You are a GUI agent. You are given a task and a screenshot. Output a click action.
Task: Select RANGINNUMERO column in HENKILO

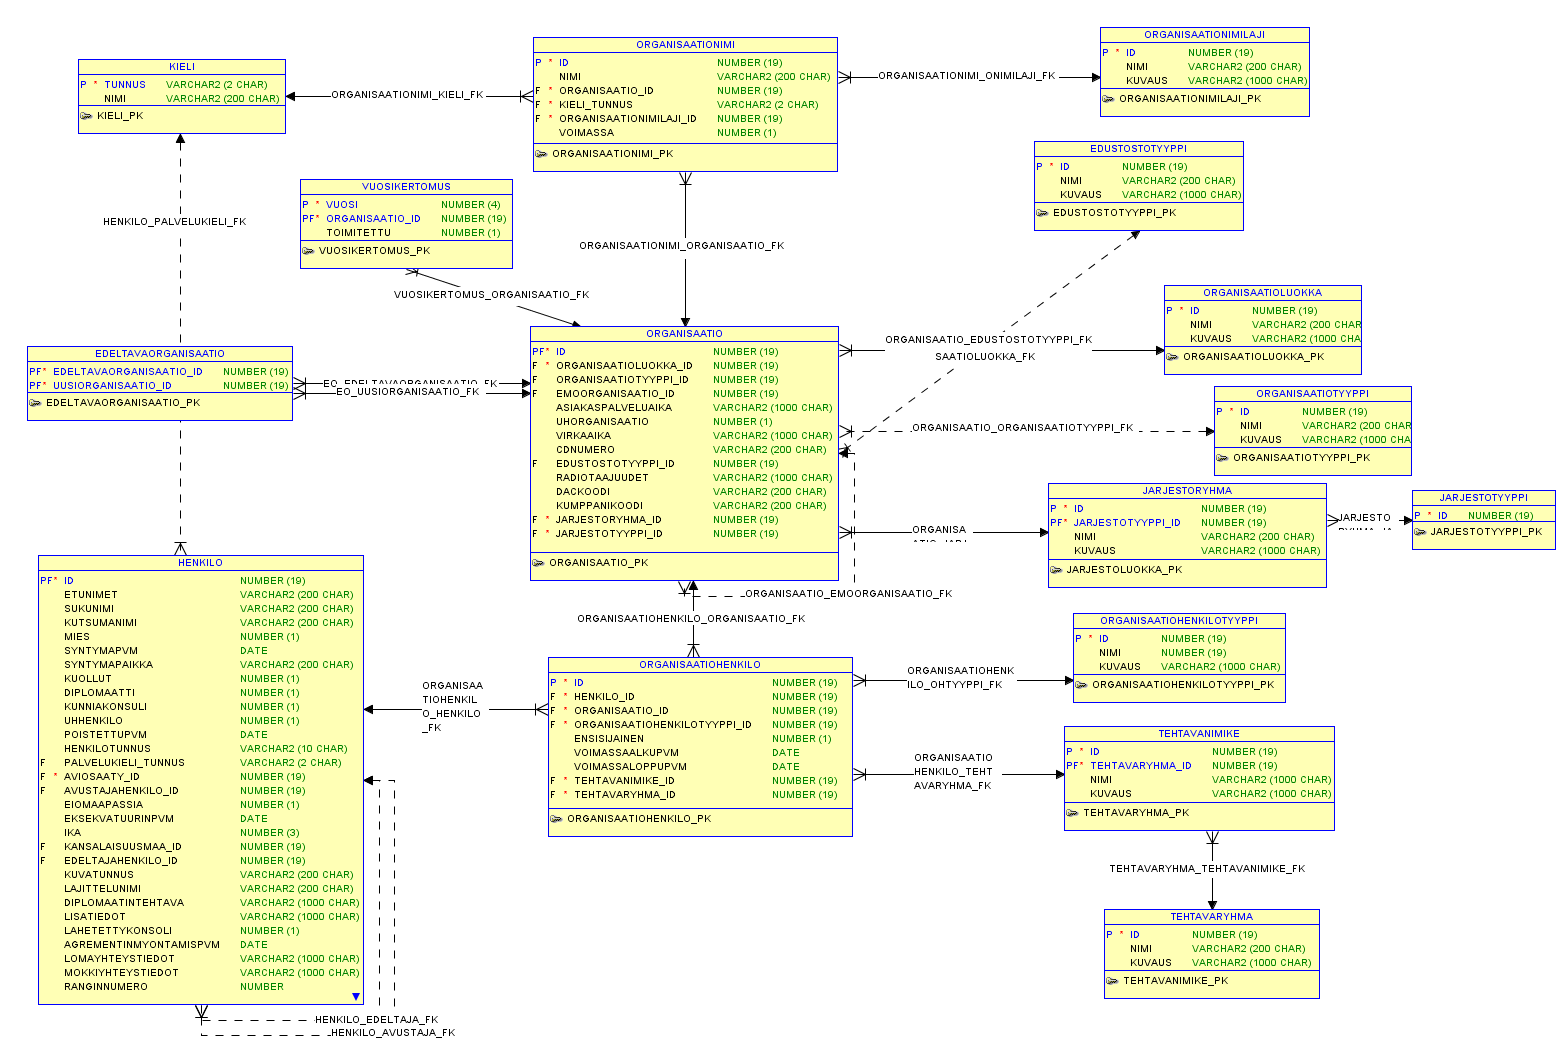200,987
